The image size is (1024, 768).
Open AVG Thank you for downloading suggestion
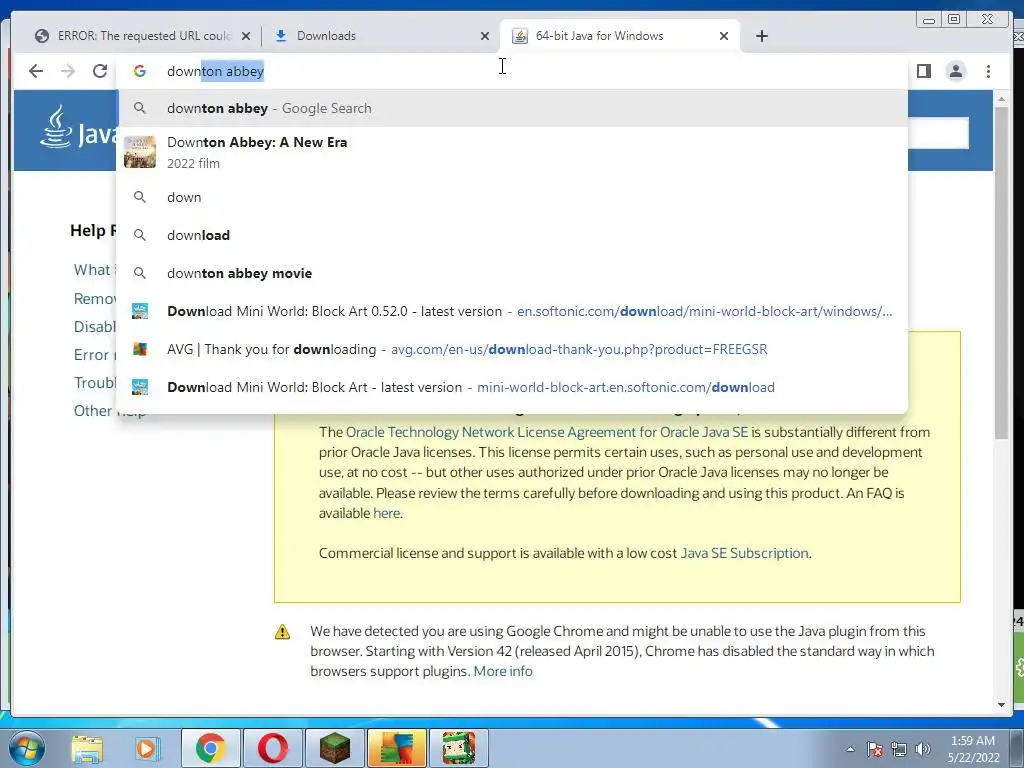513,349
